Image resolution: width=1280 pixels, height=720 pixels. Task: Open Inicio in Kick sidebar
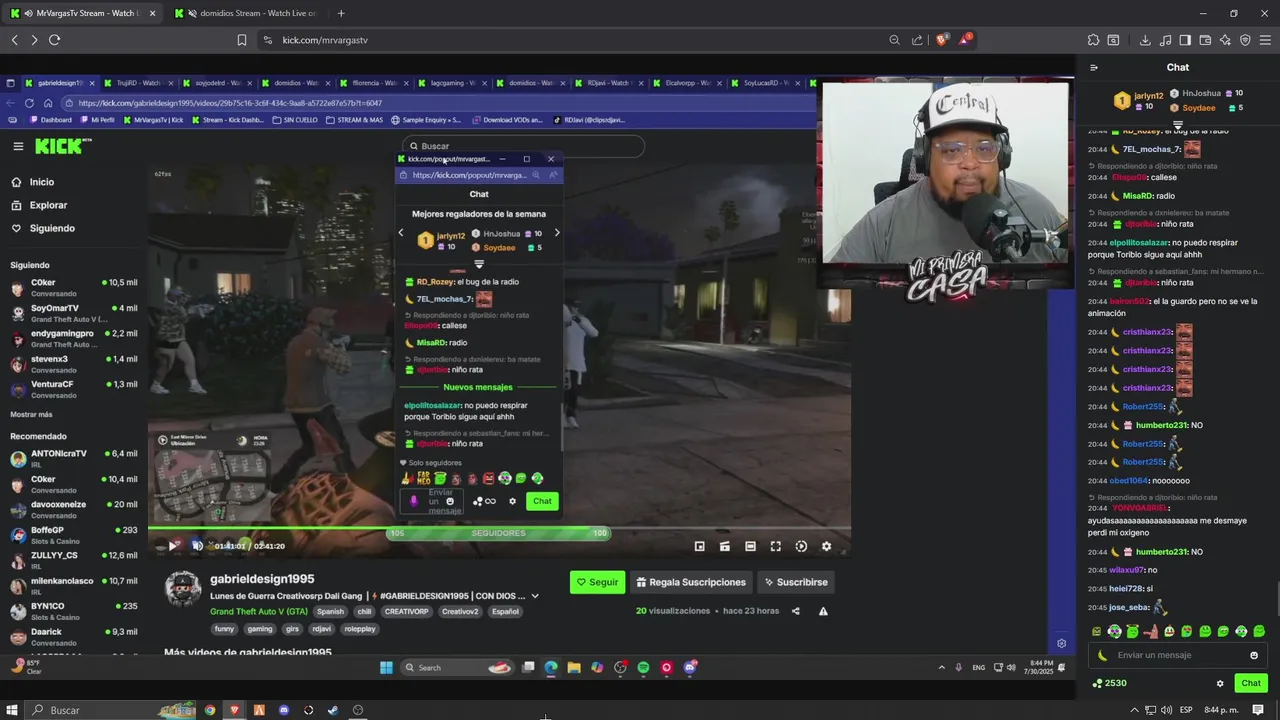tap(41, 182)
